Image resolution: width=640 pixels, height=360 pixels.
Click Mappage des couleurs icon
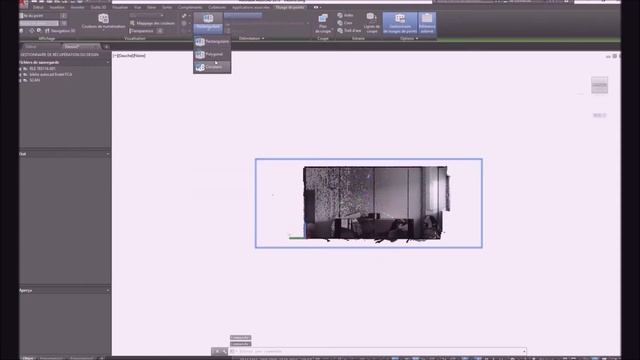pyautogui.click(x=132, y=23)
